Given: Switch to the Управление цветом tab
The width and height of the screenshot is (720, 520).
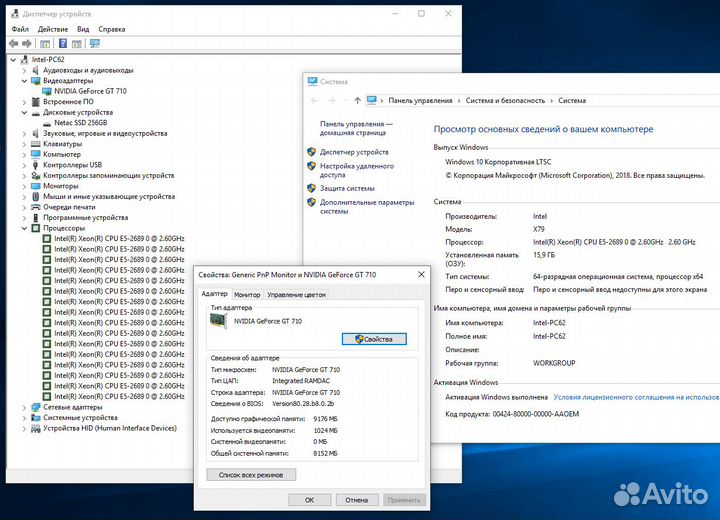Looking at the screenshot, I should pos(297,295).
